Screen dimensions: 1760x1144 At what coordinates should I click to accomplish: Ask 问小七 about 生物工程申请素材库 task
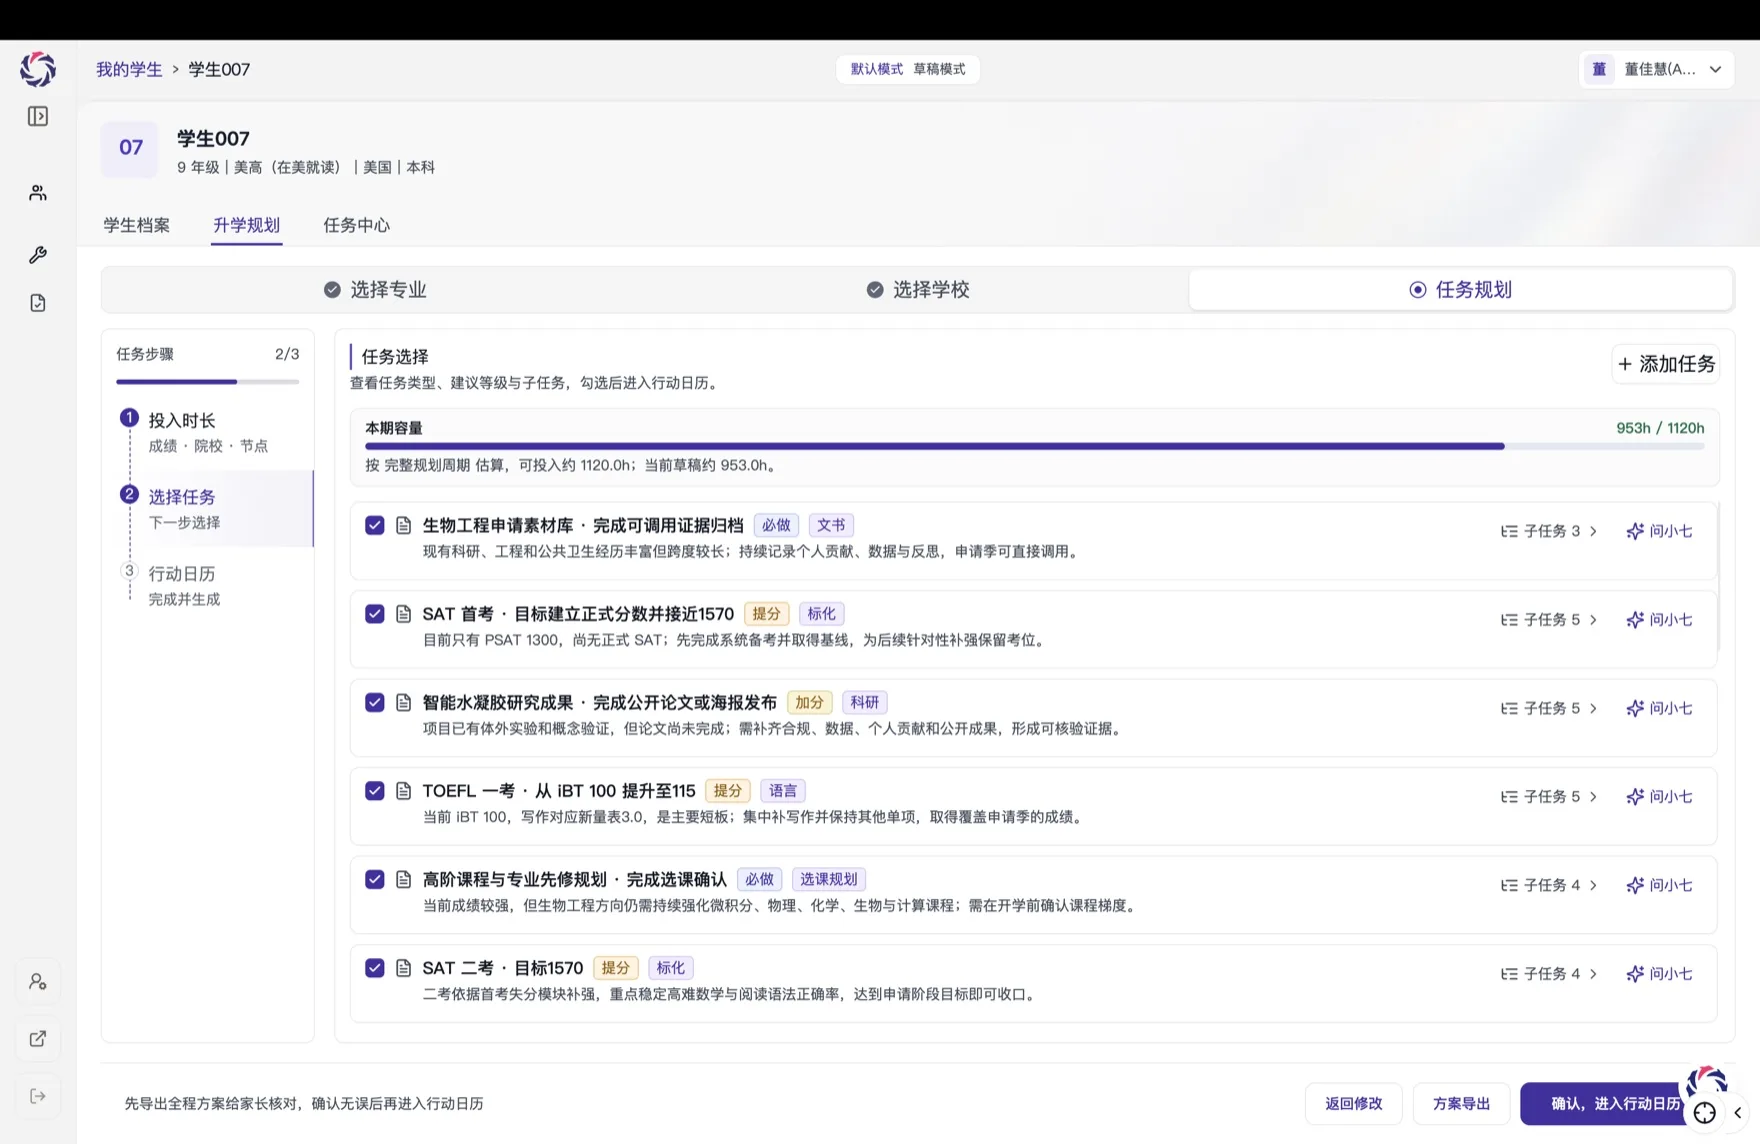[1660, 531]
